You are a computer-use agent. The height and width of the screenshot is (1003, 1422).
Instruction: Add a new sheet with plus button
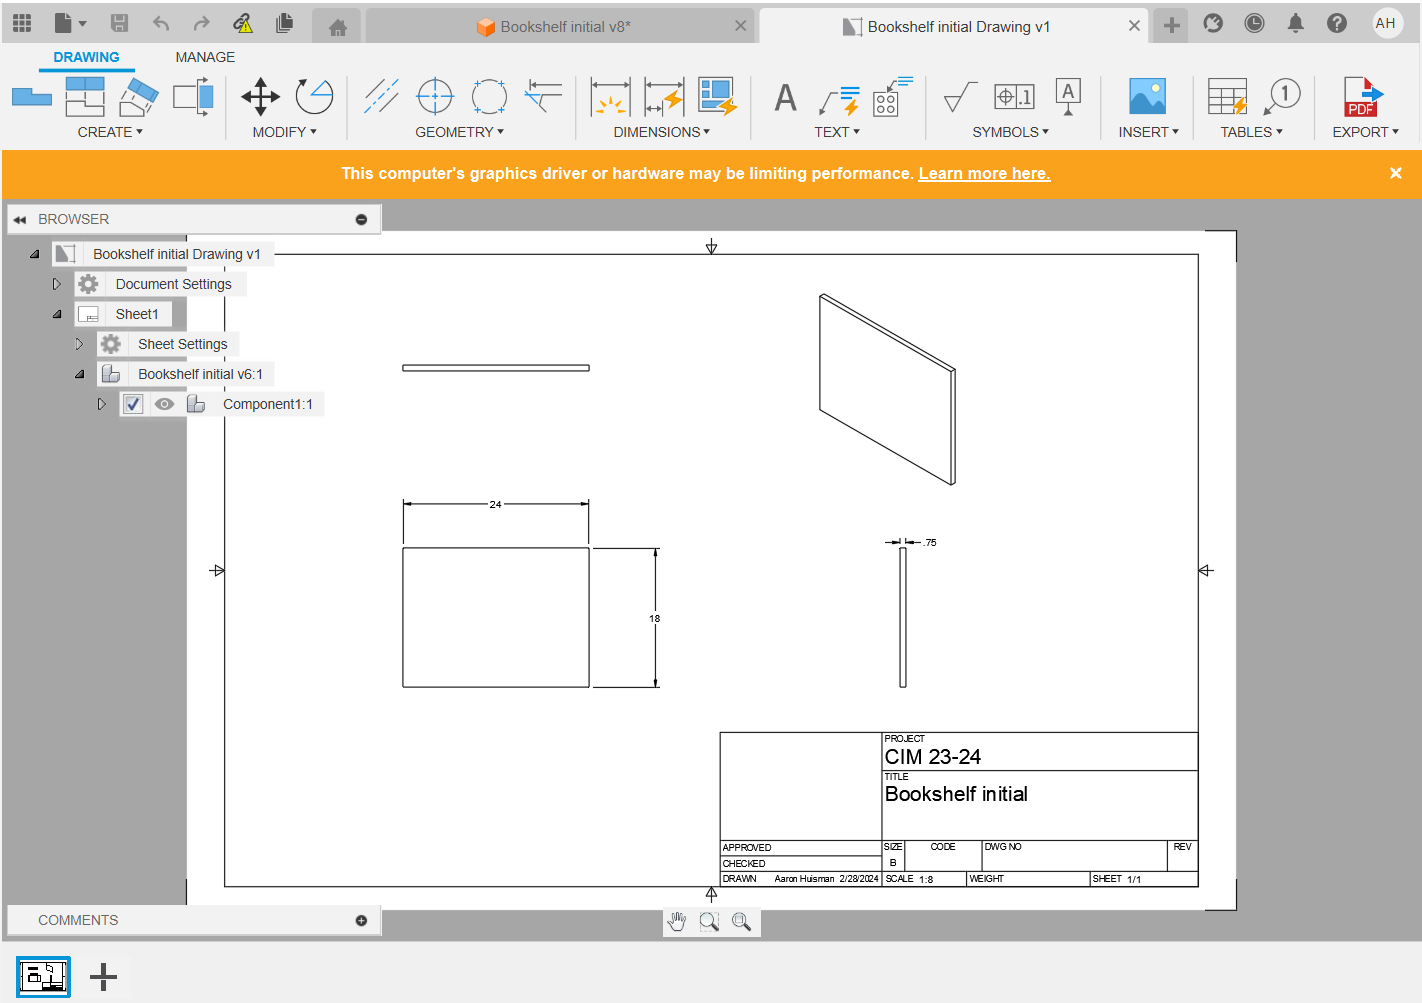click(103, 977)
